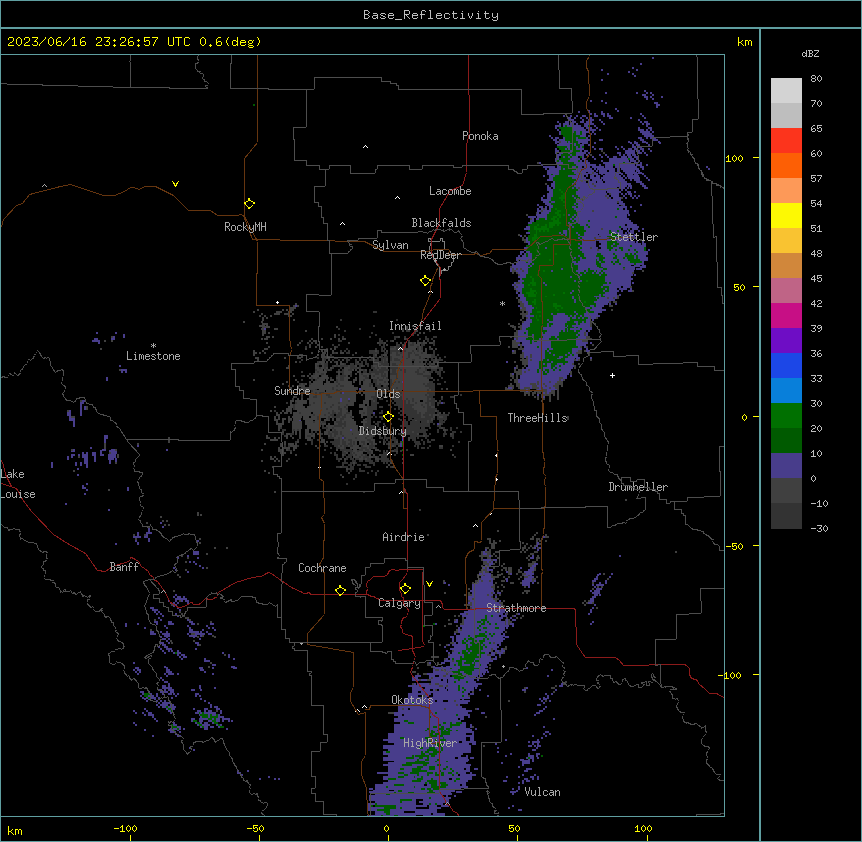Click the Innisfail city label
Screen dimensions: 862x842
tap(415, 326)
